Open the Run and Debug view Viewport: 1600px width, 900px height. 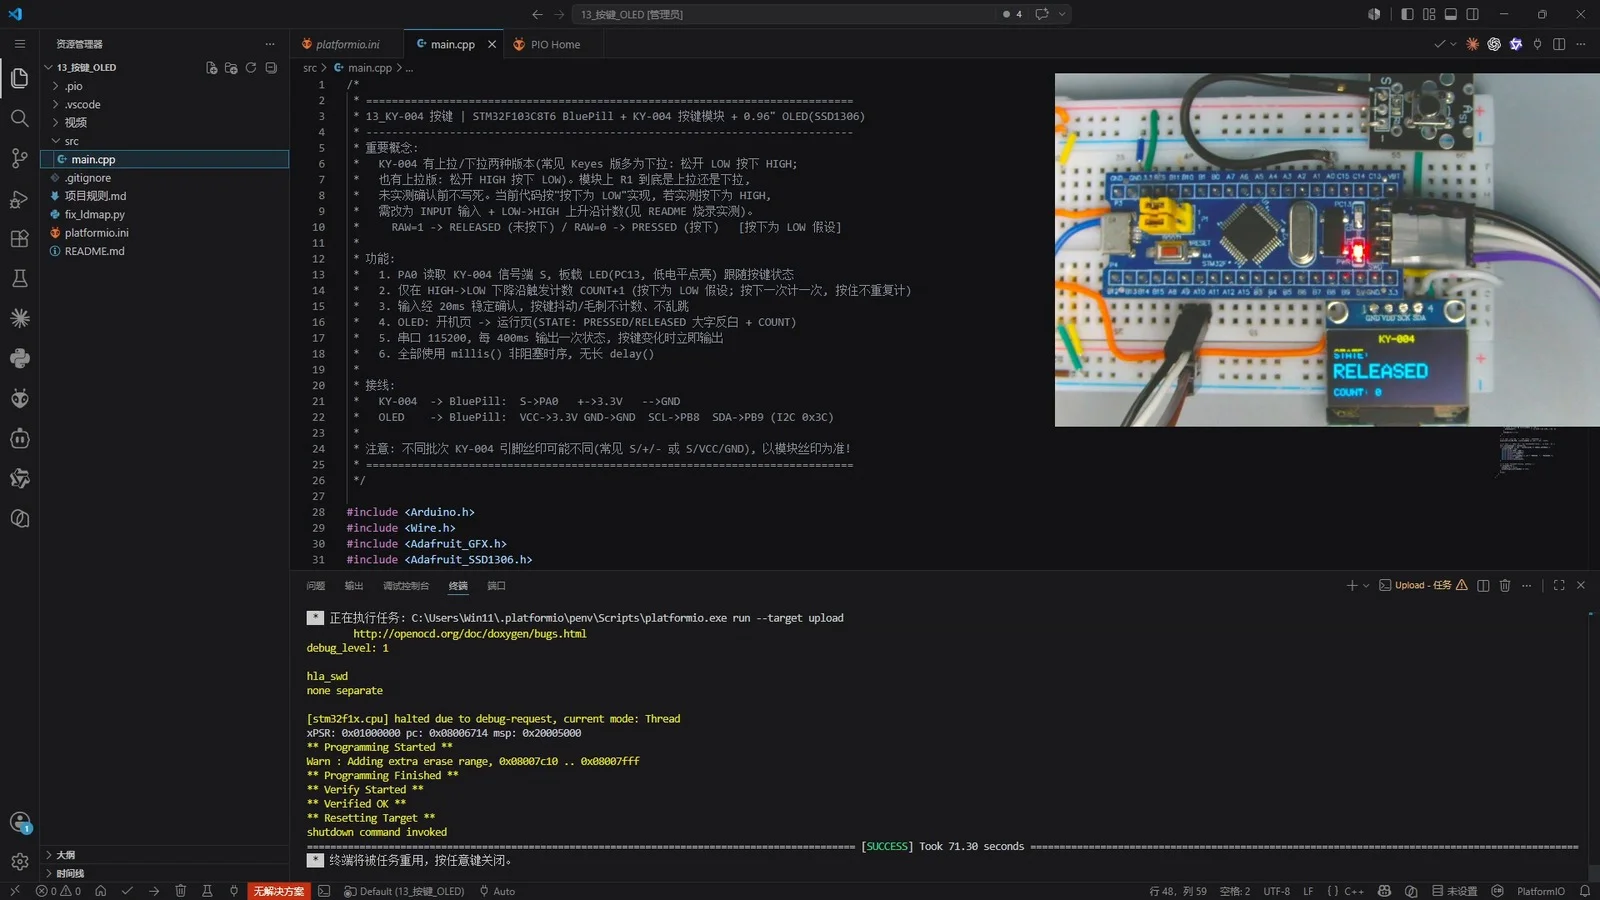19,199
